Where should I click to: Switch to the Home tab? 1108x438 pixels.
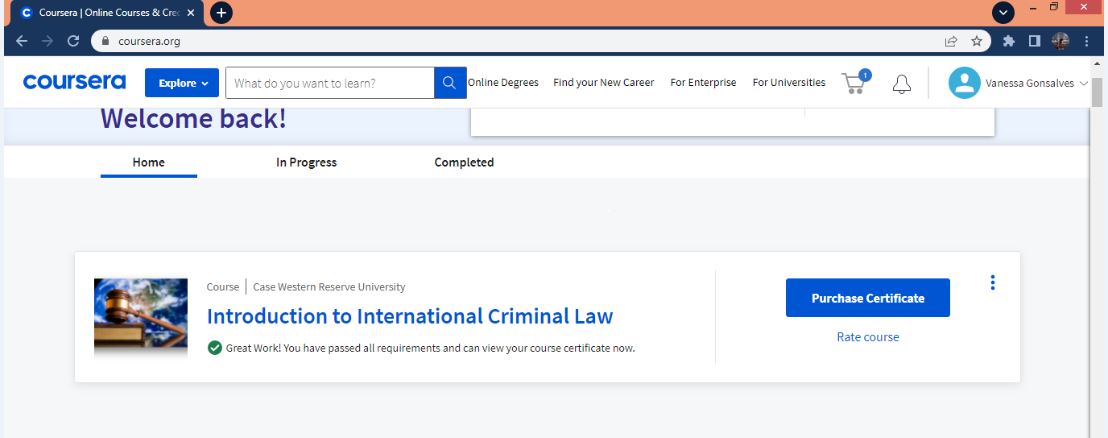[x=148, y=162]
